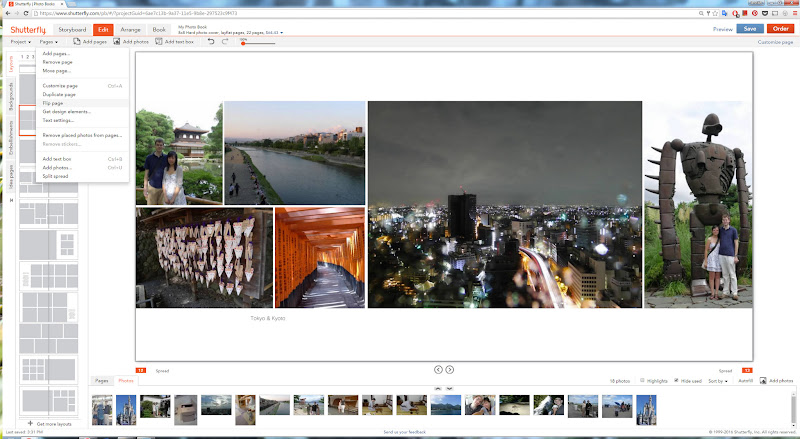
Task: Click the Add photos icon above photo tray
Action: click(763, 381)
